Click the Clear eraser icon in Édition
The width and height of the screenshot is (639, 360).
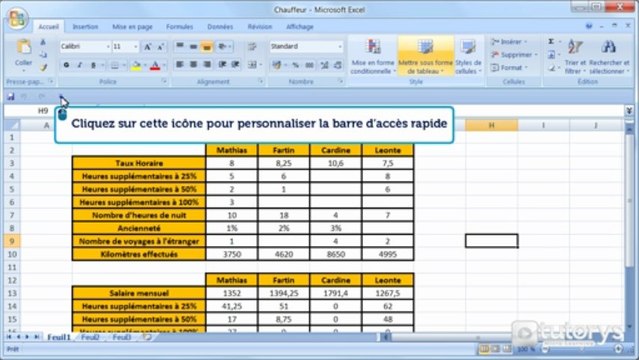pos(551,68)
